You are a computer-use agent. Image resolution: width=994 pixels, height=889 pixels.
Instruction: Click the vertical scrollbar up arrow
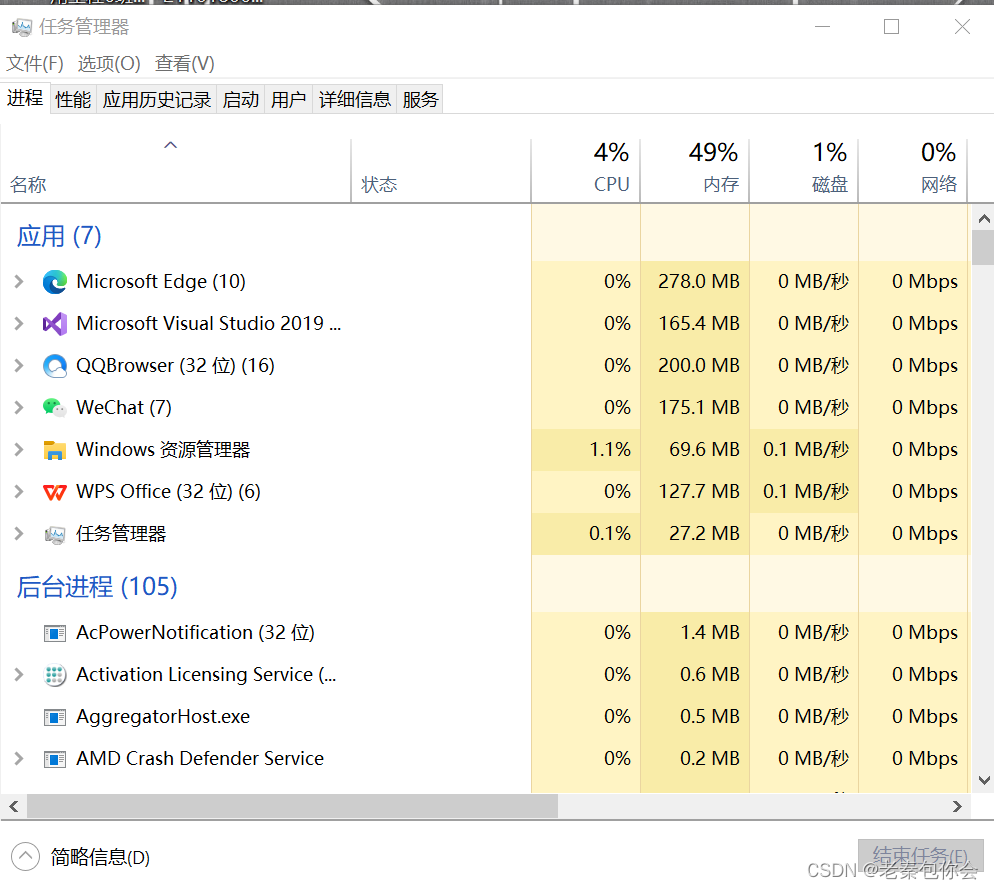983,219
